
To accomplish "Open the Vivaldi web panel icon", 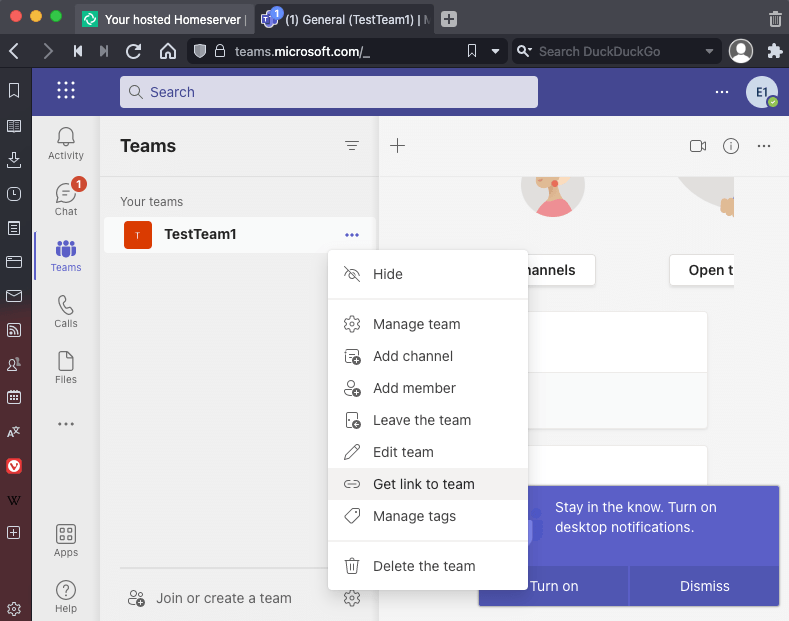I will click(14, 466).
